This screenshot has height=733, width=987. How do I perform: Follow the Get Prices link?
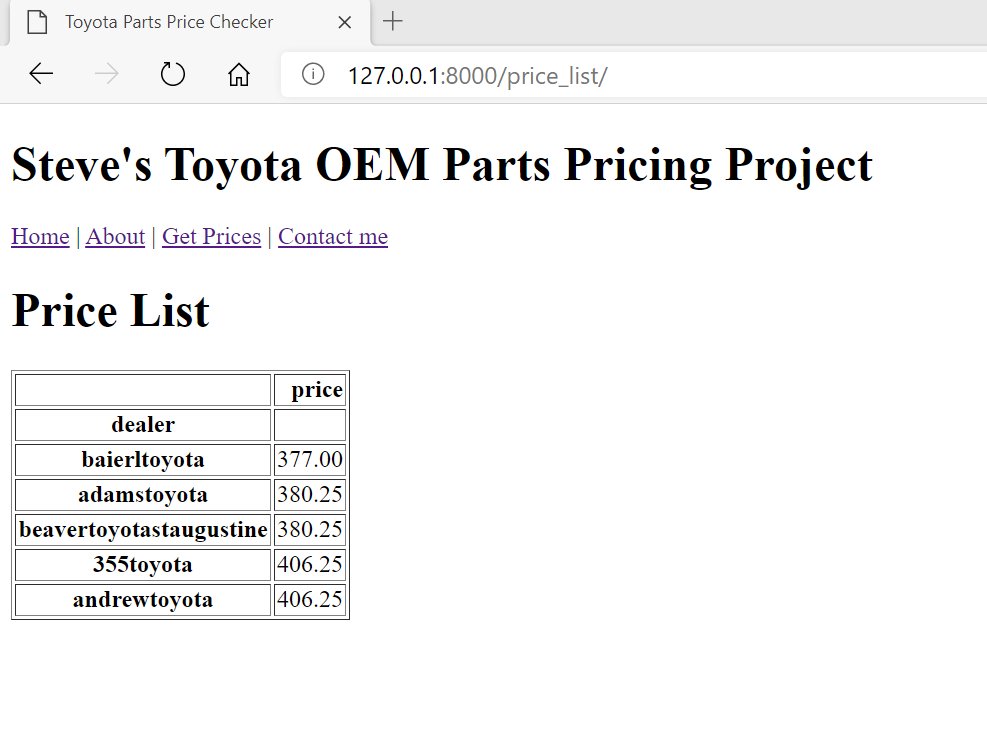click(x=212, y=237)
